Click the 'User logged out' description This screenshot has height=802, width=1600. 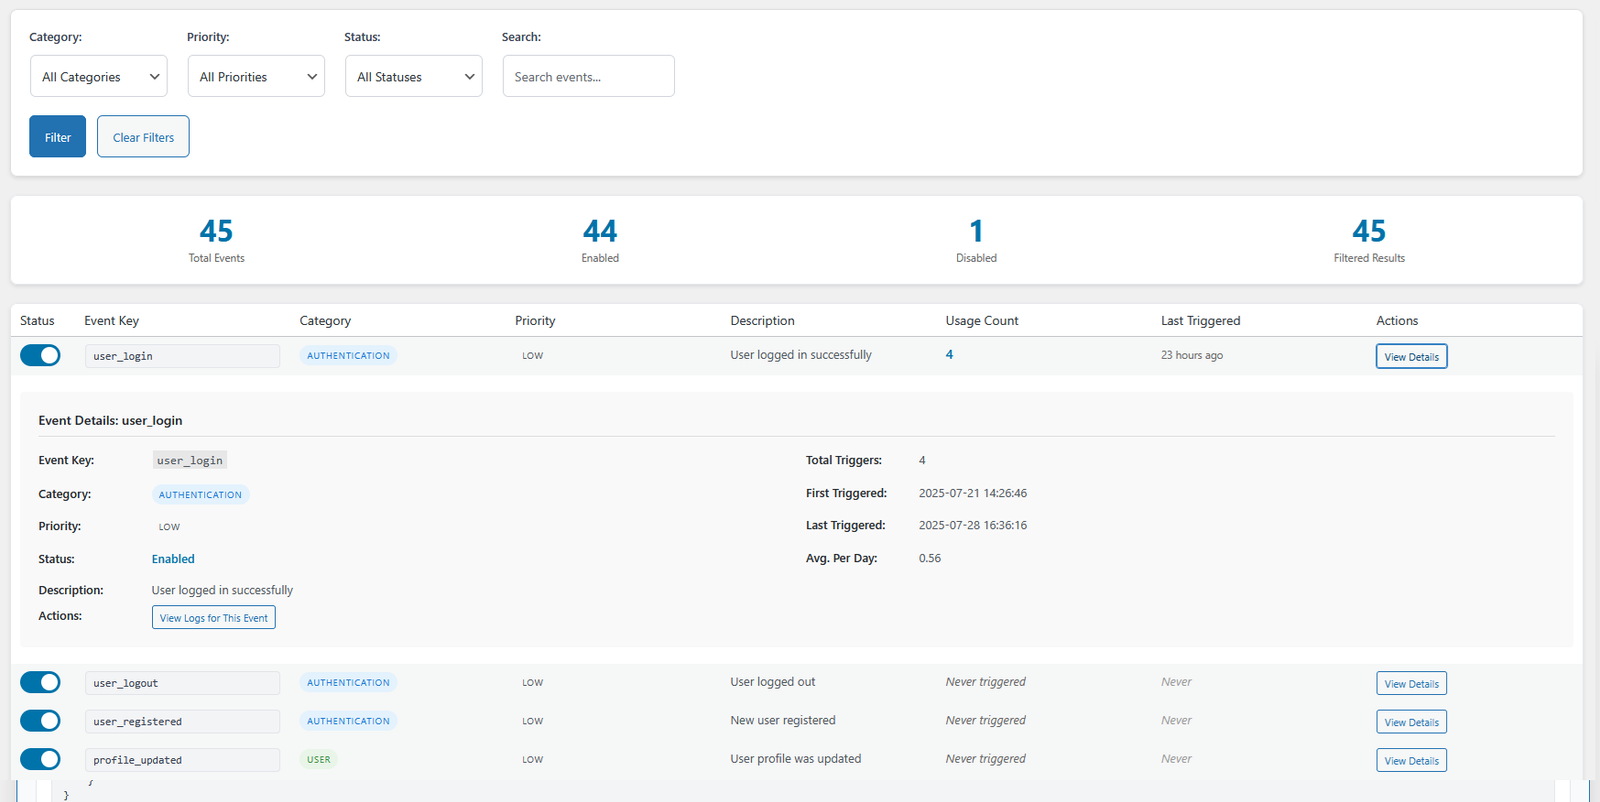coord(773,682)
